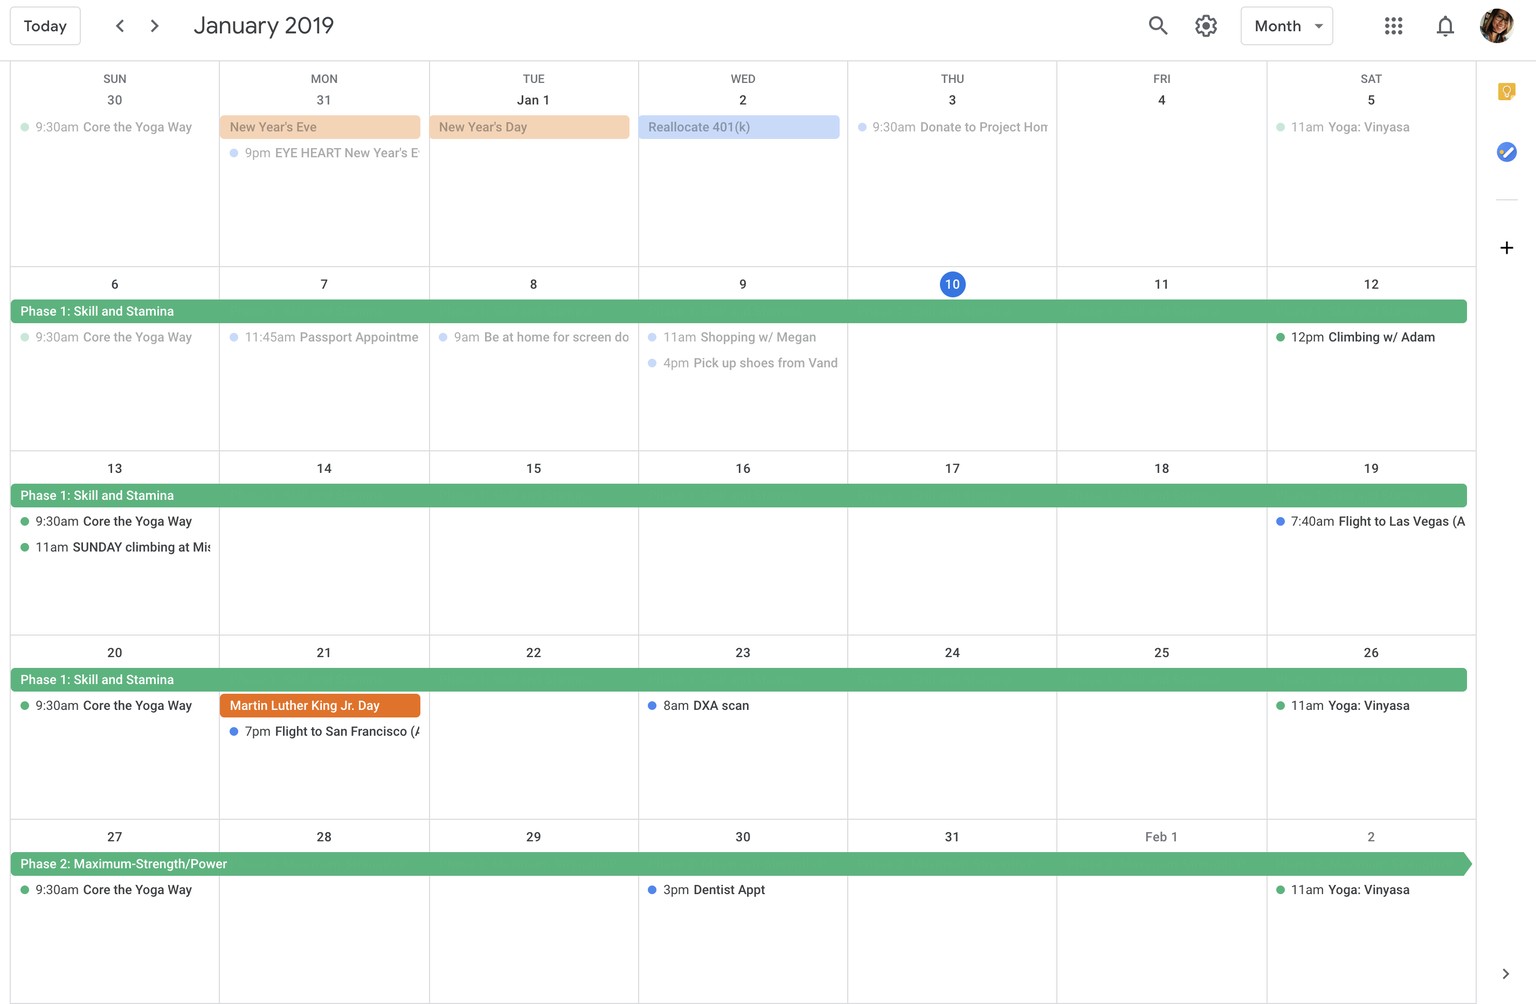Select date number 18

click(1161, 468)
